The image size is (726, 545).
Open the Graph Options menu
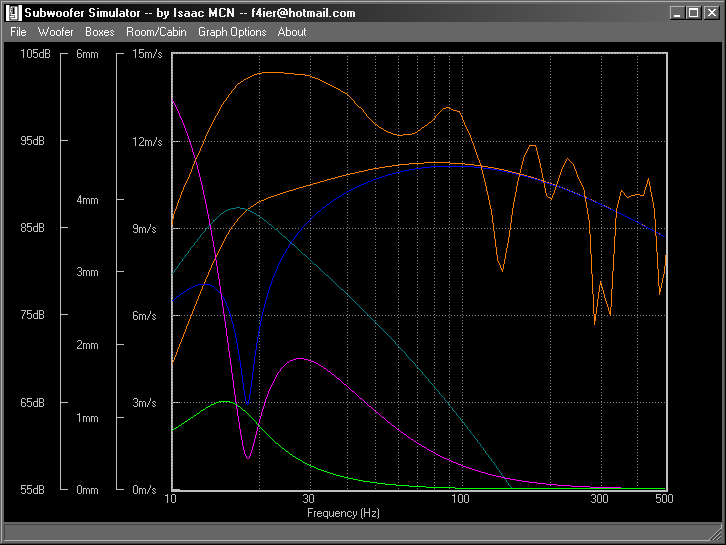[x=232, y=32]
